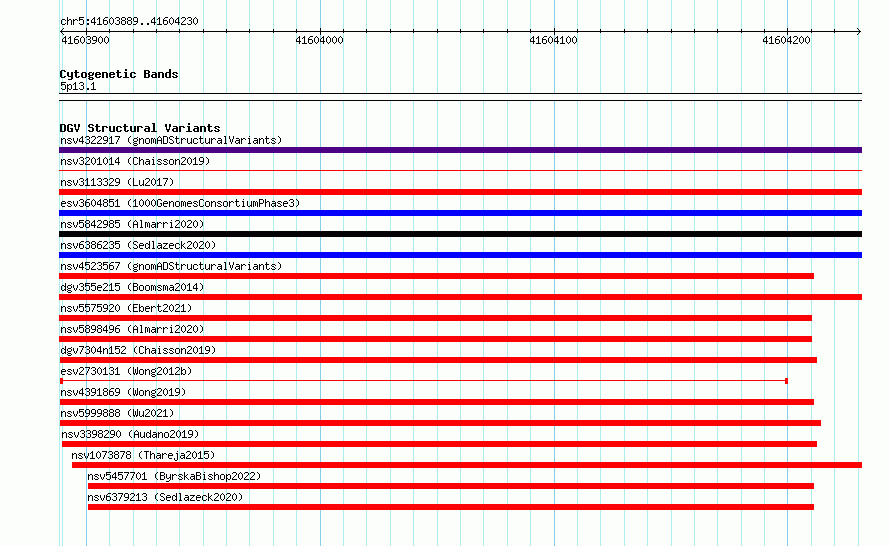Viewport: 890px width, 546px height.
Task: Select the black nsv5842985 variant bar
Action: click(x=460, y=234)
